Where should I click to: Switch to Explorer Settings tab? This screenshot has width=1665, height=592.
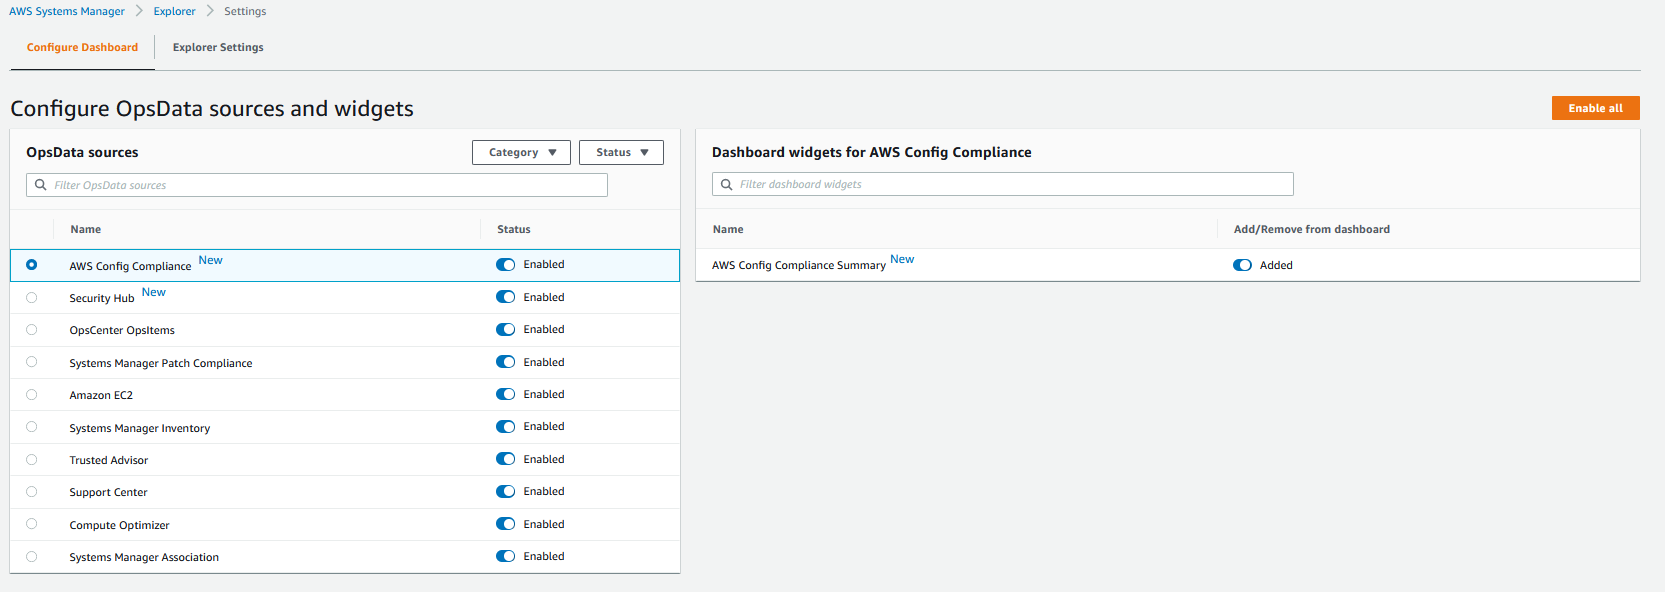click(218, 47)
